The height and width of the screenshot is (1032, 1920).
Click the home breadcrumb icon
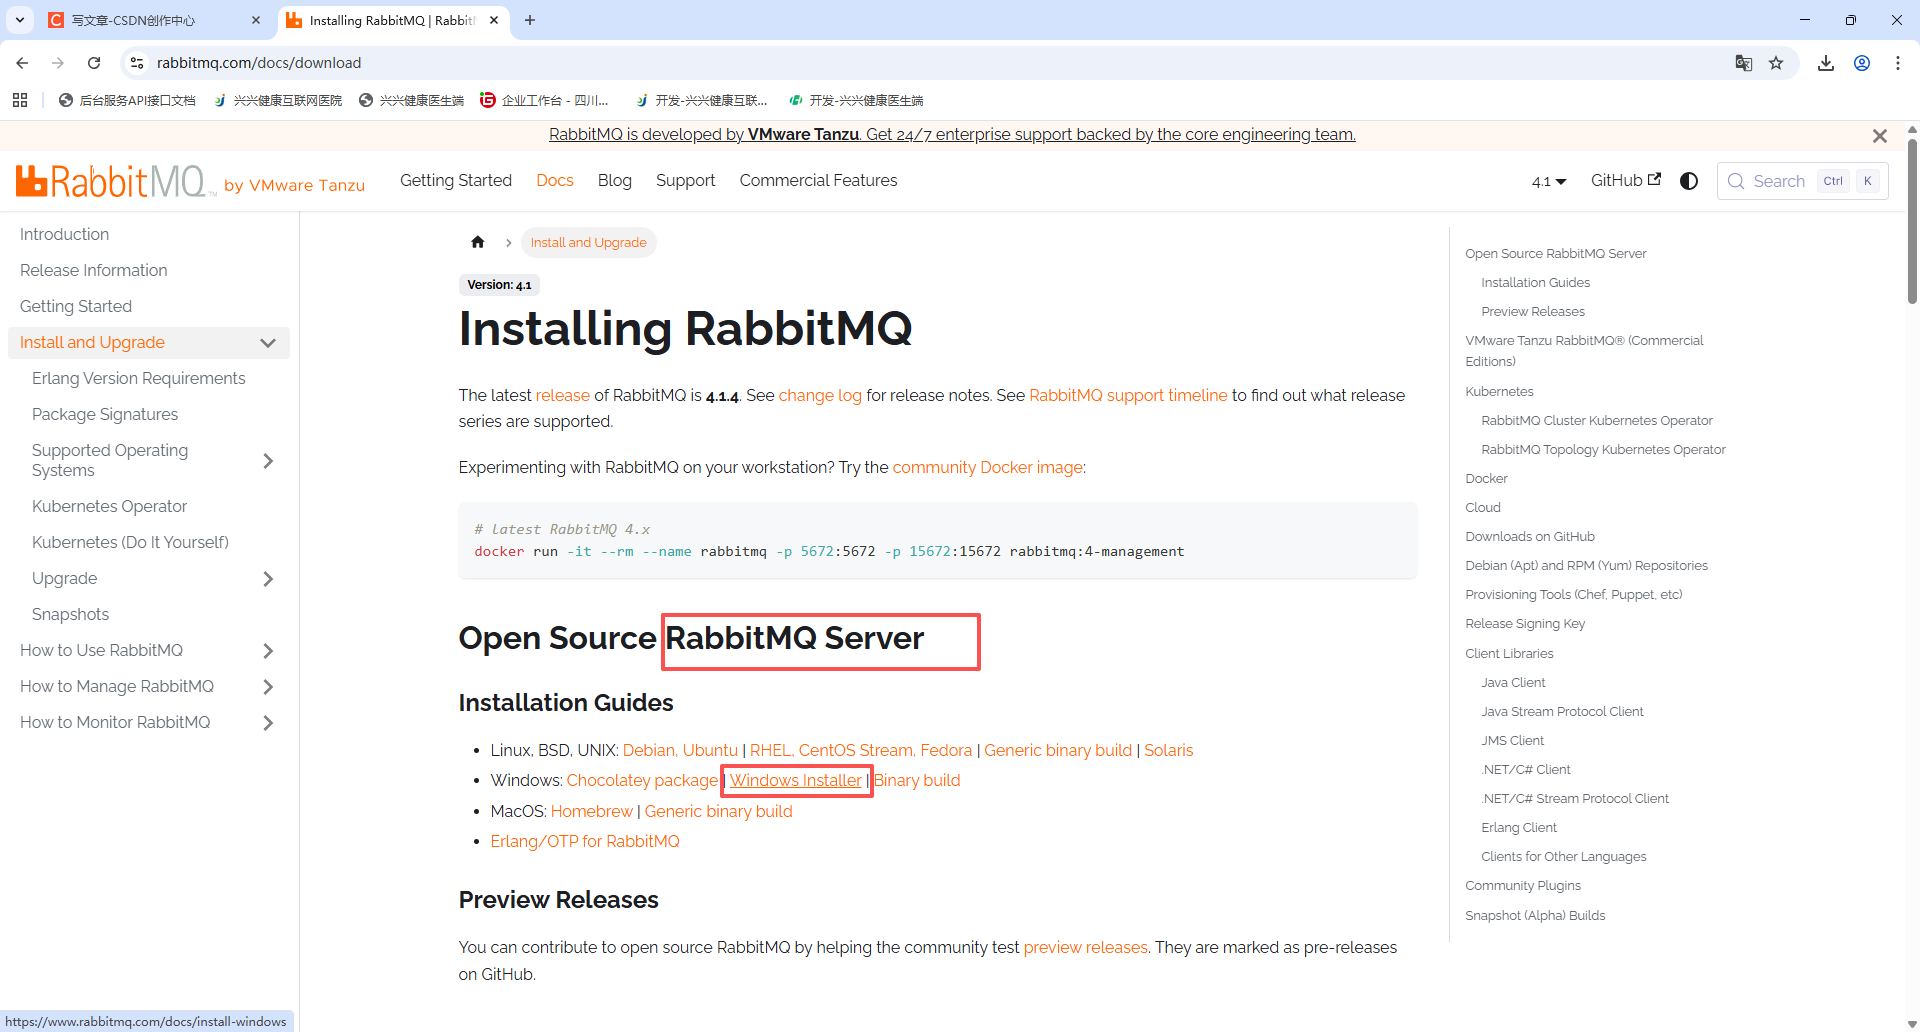(x=478, y=242)
